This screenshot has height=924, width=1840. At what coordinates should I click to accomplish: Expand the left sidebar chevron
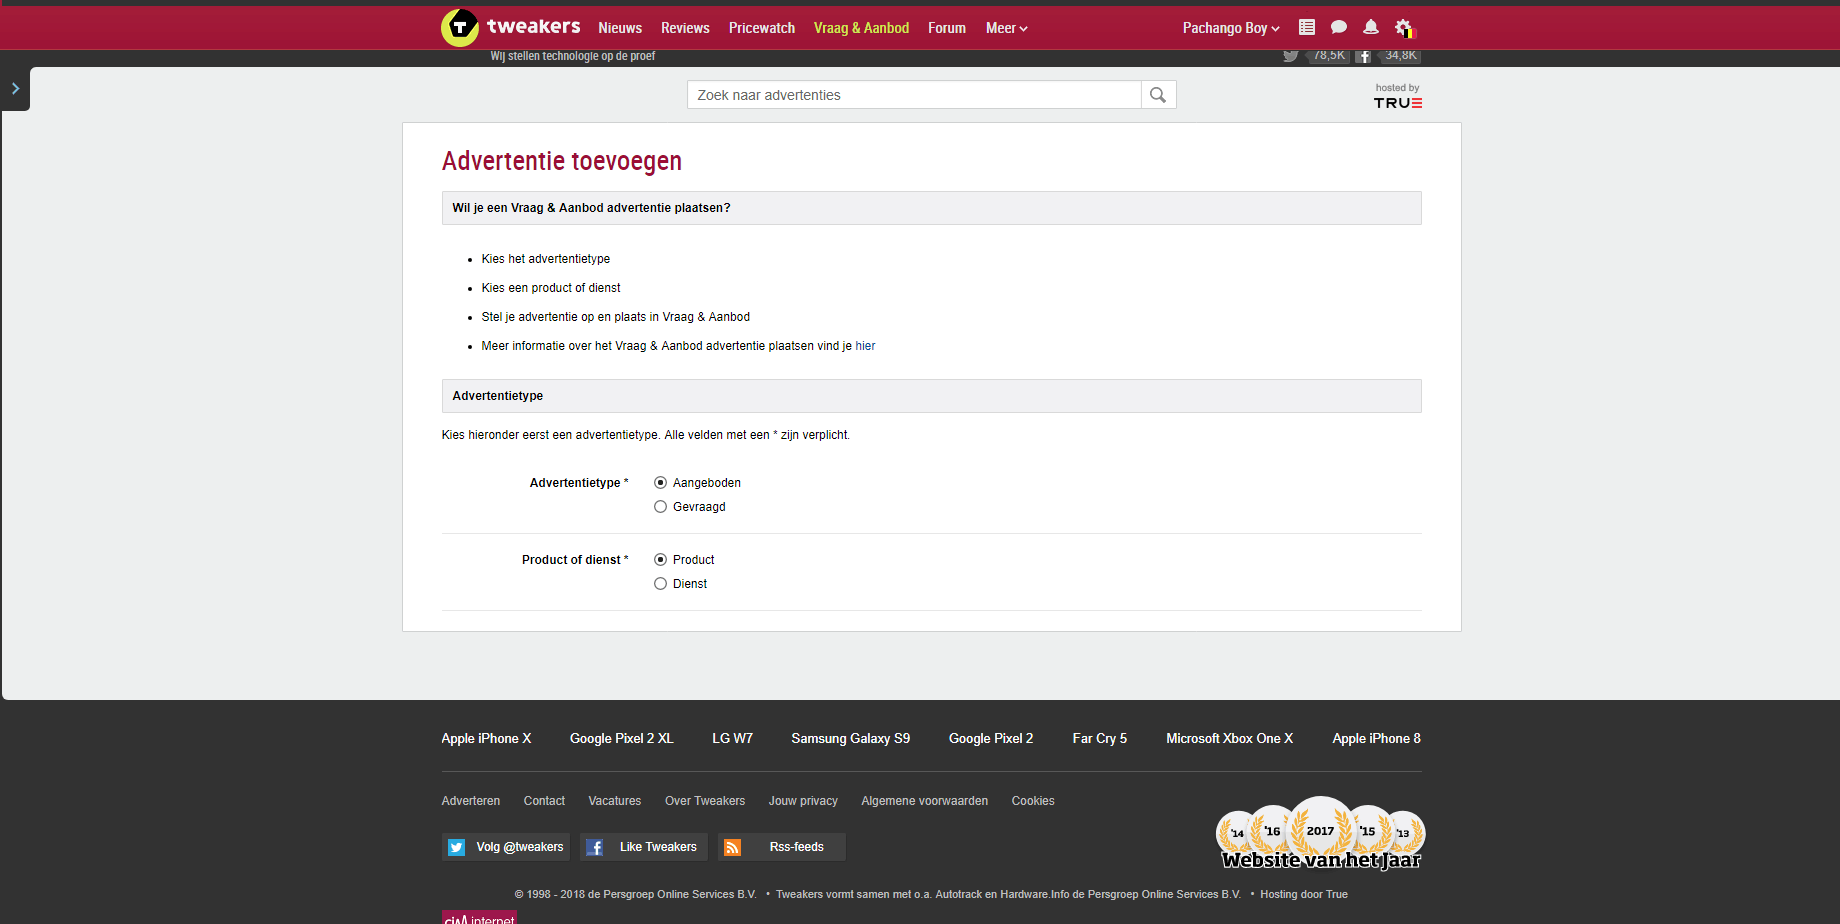tap(15, 89)
